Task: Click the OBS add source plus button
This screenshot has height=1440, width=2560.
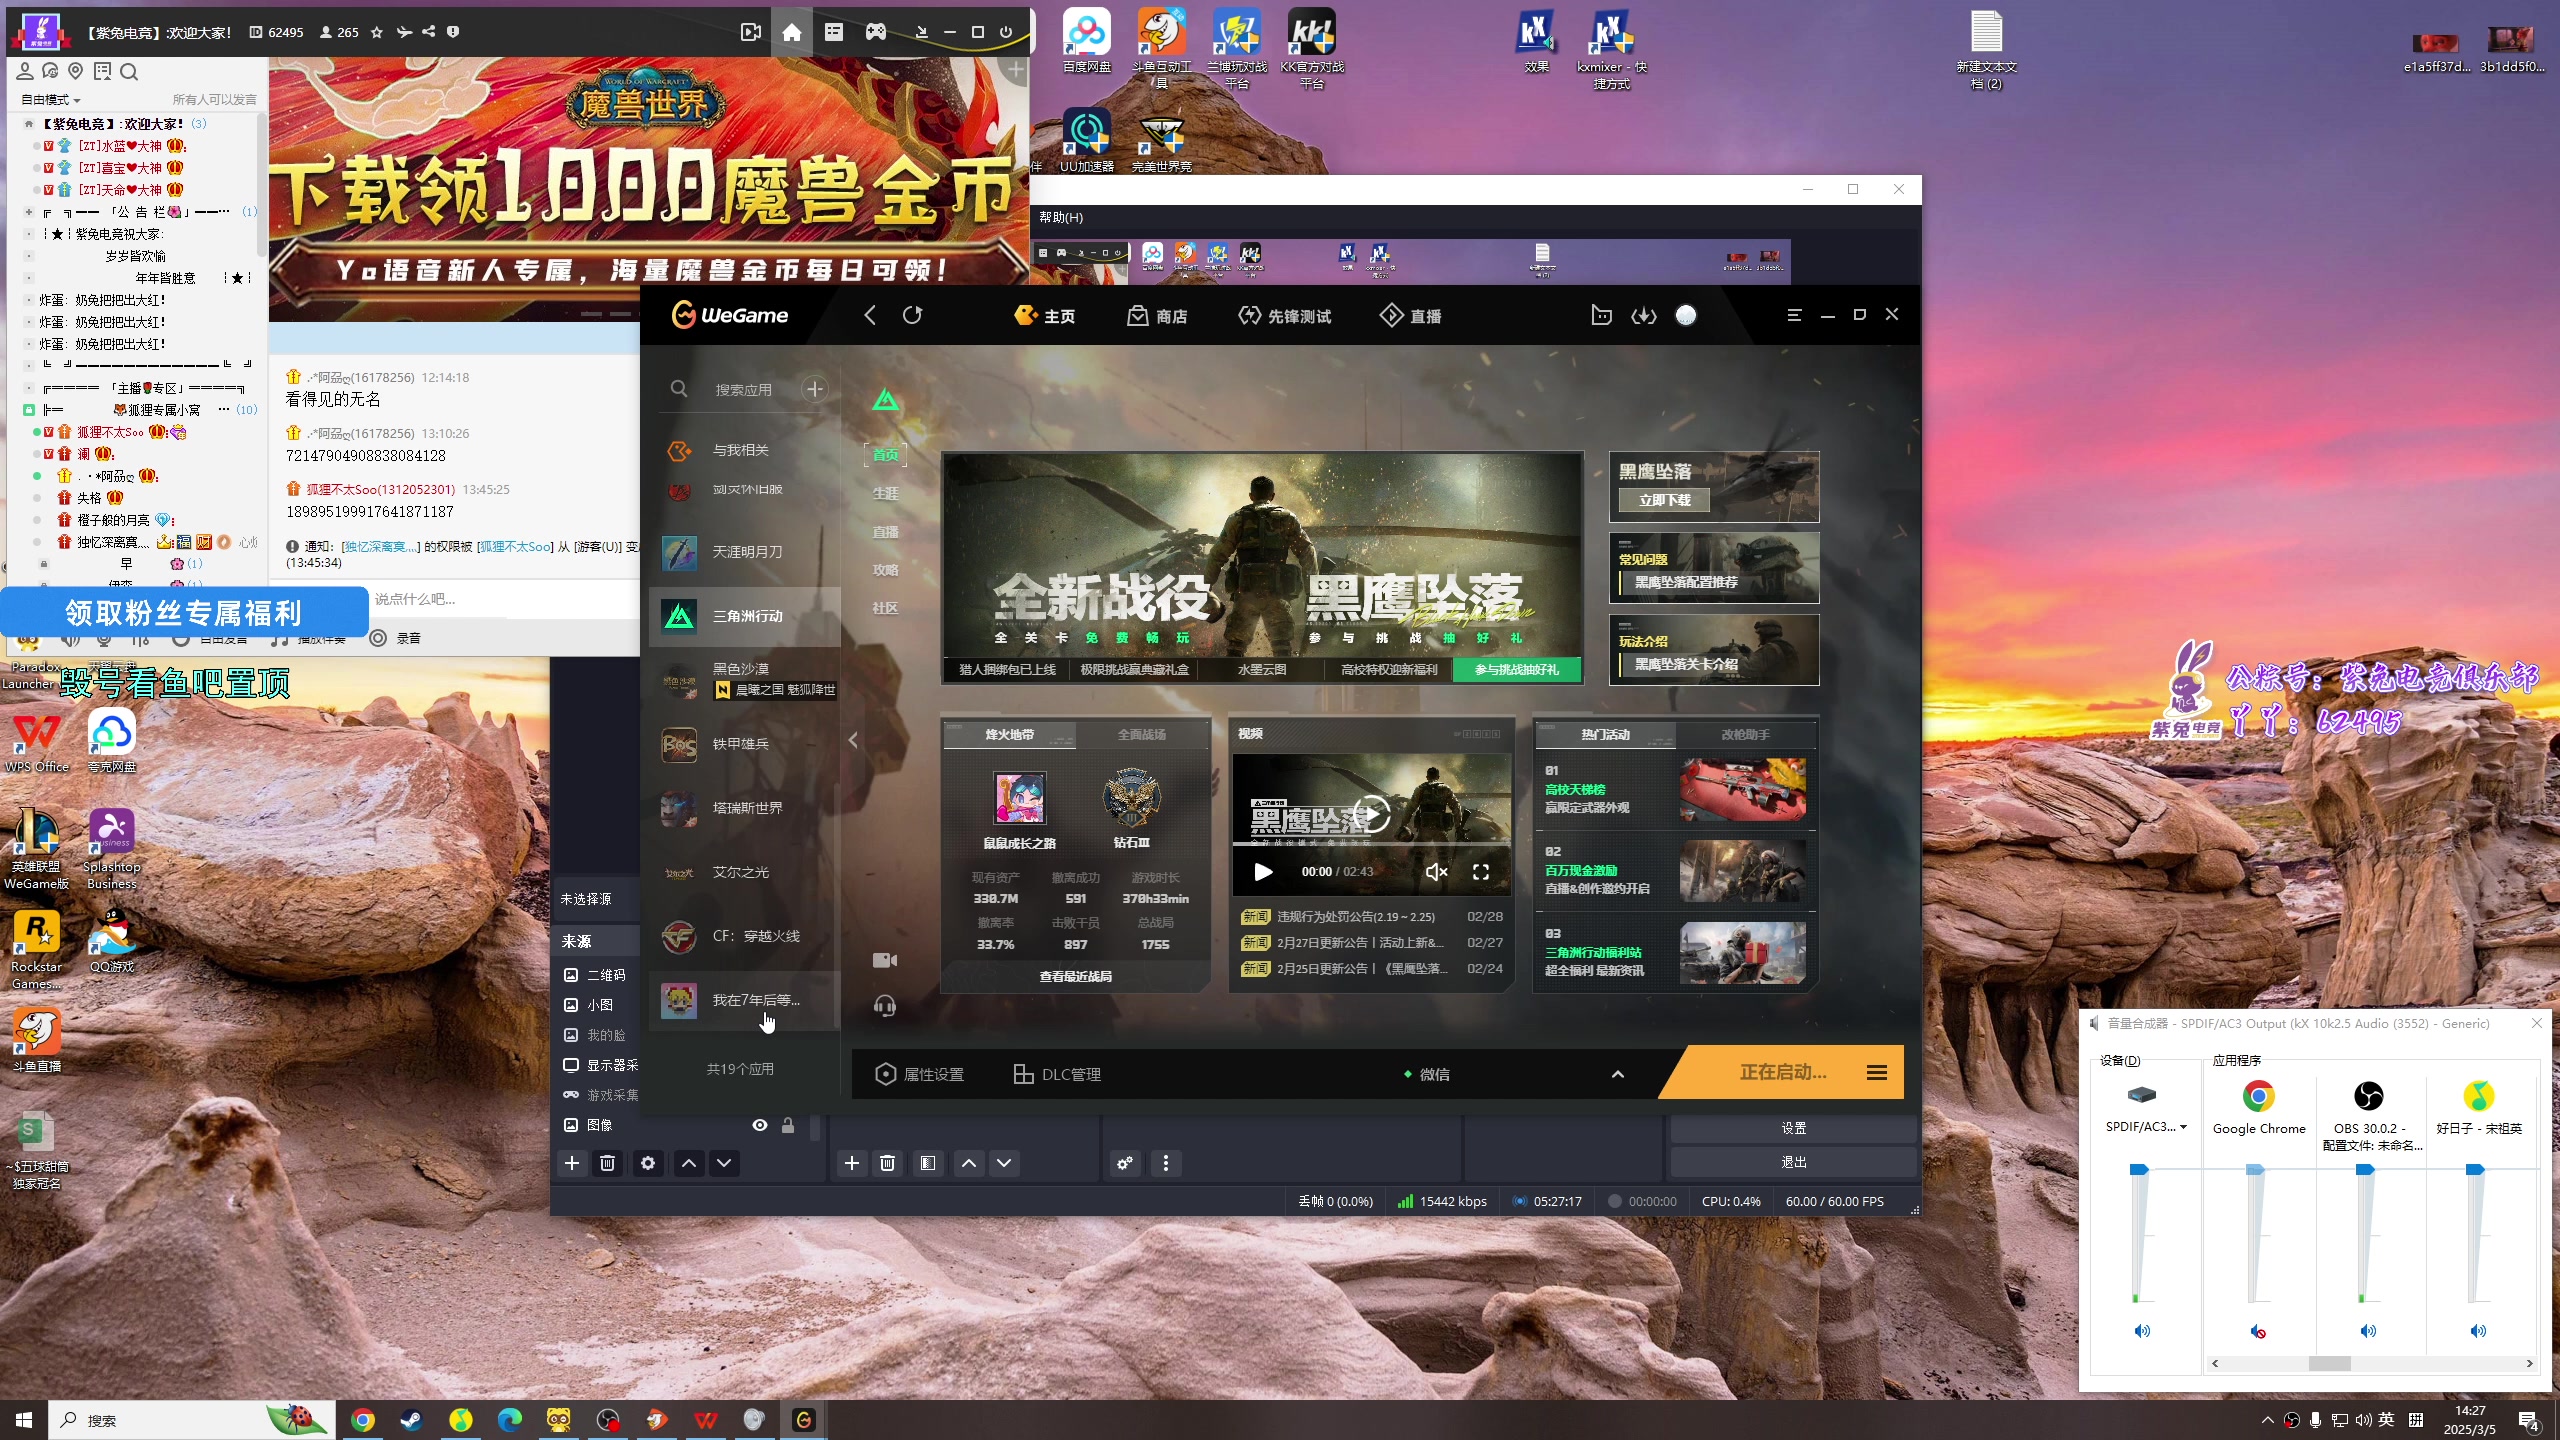Action: point(572,1163)
